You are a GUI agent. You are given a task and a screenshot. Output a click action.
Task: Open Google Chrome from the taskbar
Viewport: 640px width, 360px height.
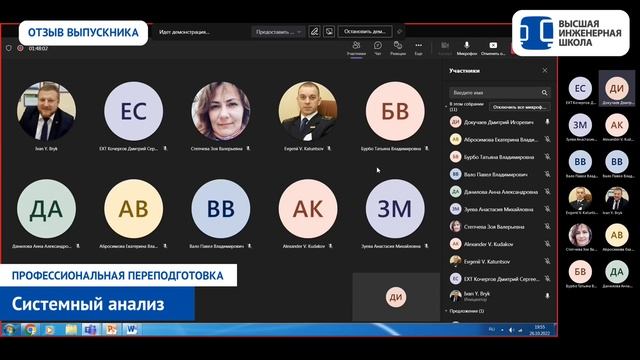pyautogui.click(x=30, y=329)
